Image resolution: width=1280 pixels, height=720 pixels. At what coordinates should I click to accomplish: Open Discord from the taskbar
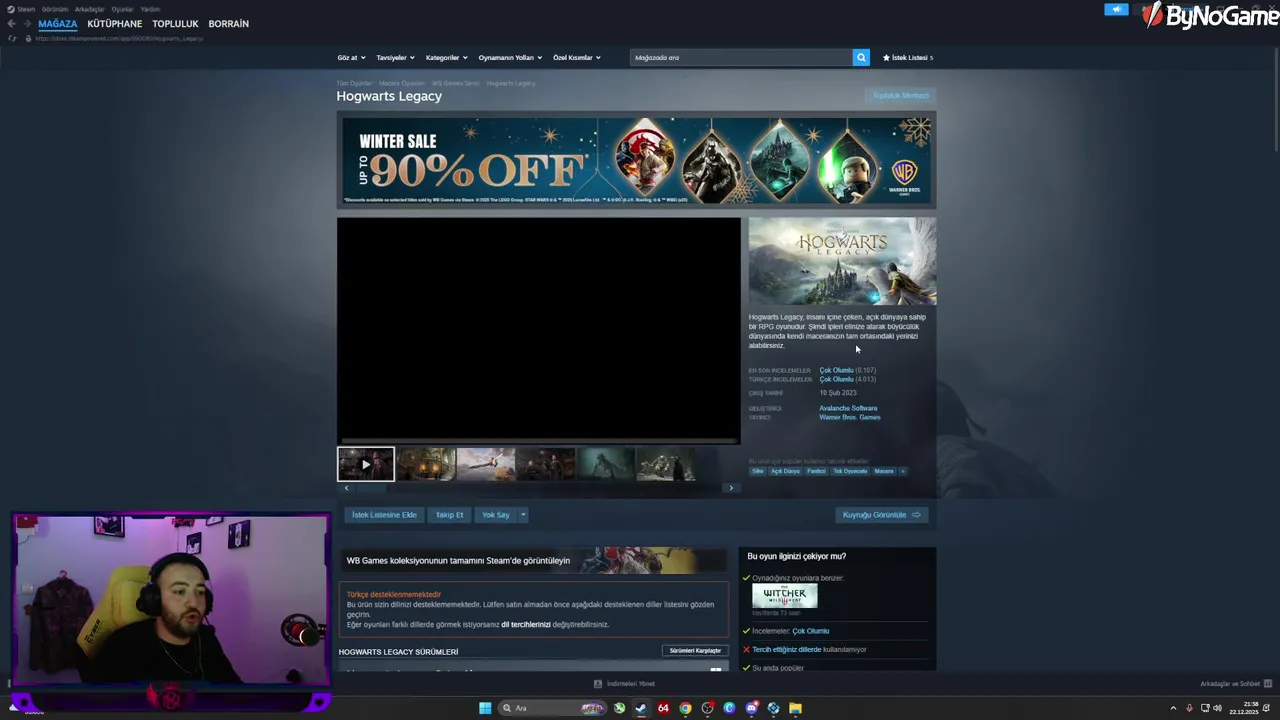[751, 708]
